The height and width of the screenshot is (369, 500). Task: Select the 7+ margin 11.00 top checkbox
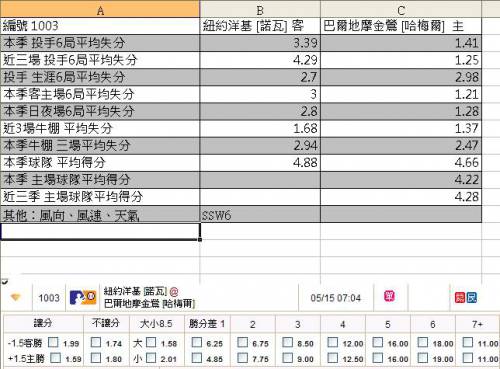(x=468, y=342)
